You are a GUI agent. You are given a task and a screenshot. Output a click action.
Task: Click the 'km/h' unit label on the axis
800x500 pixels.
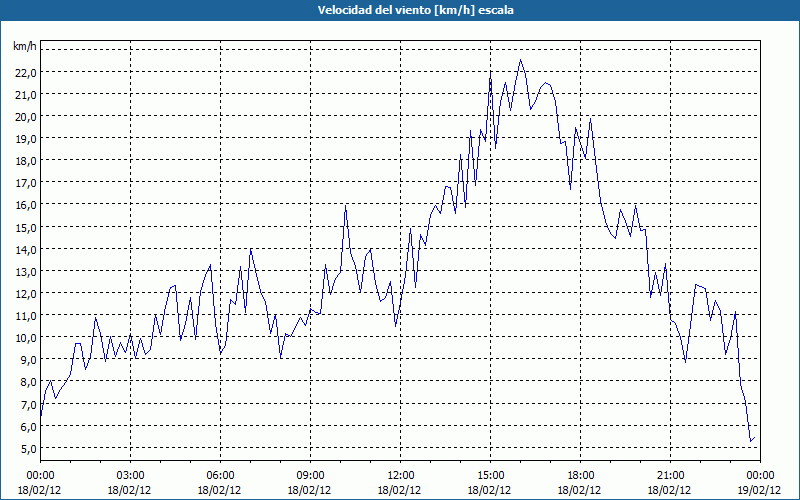tap(25, 47)
